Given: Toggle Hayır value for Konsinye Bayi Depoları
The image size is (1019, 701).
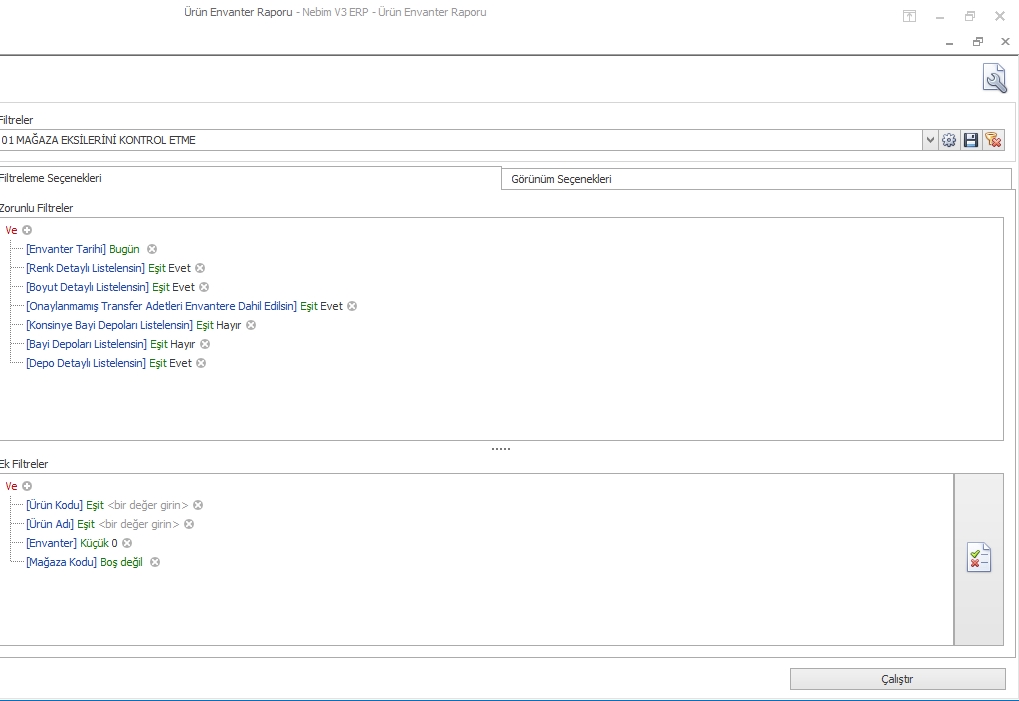Looking at the screenshot, I should [229, 325].
